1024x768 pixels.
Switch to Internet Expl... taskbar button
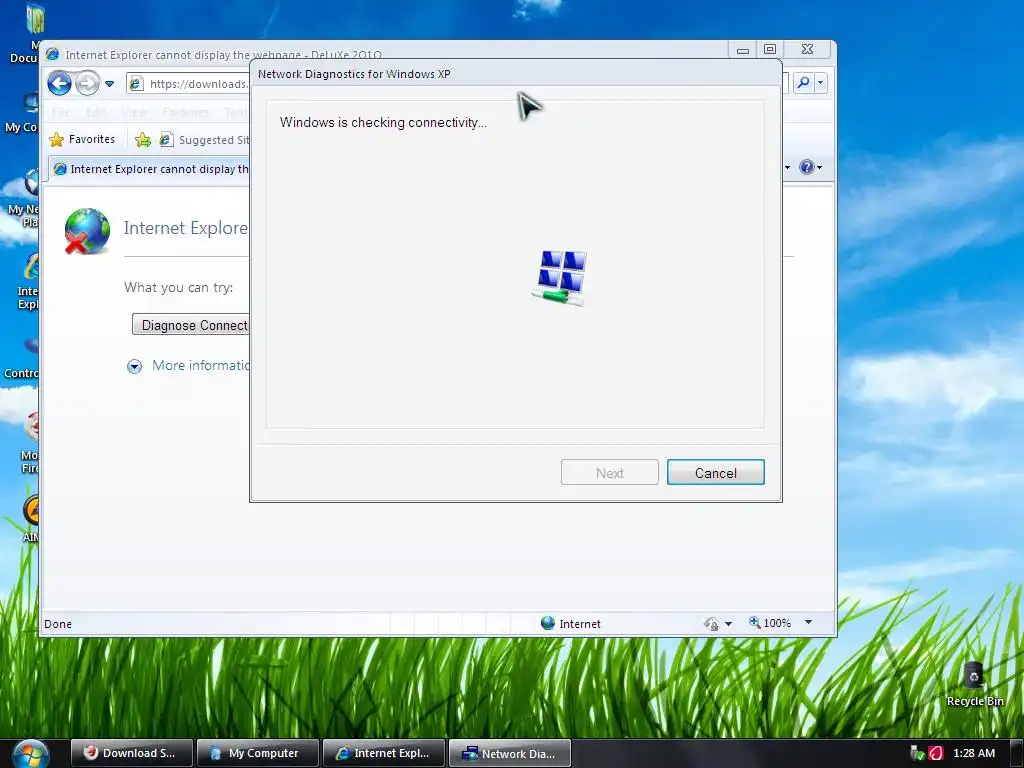384,753
